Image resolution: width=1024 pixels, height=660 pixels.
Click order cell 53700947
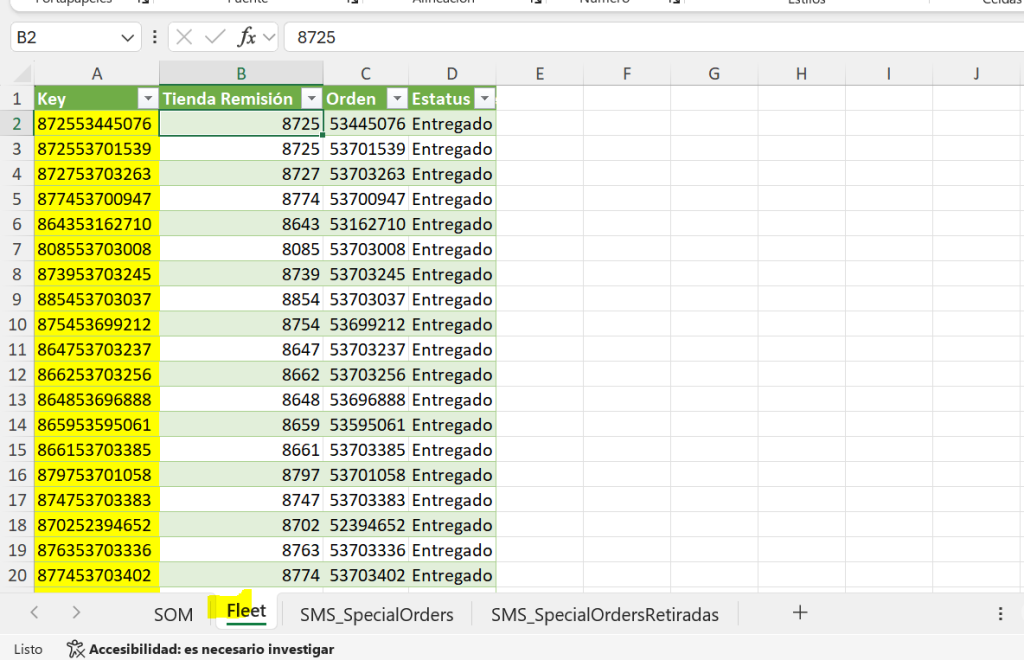pyautogui.click(x=366, y=199)
